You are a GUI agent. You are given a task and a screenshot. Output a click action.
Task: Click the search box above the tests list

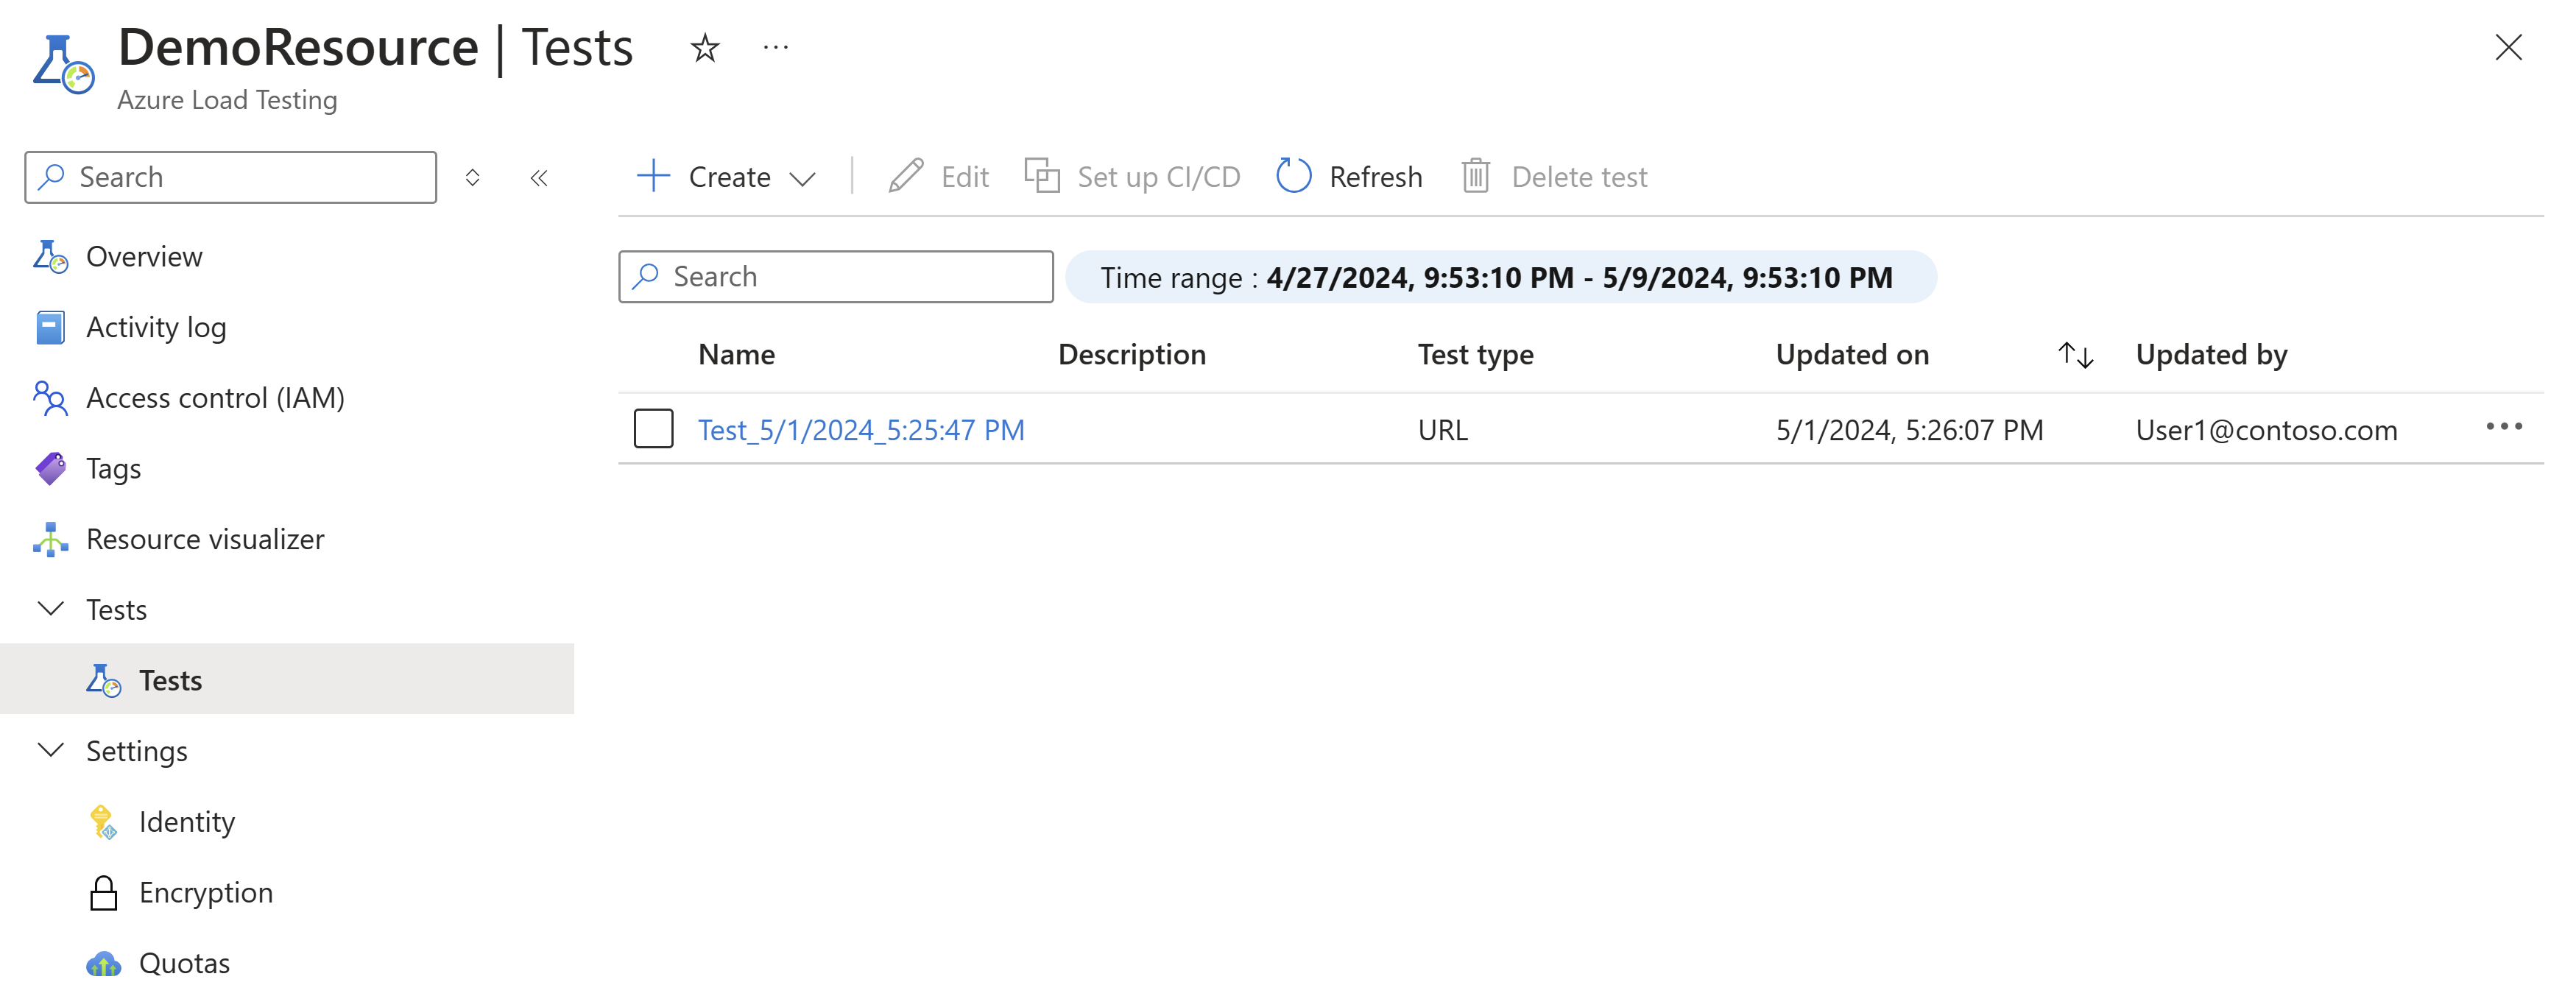click(836, 276)
